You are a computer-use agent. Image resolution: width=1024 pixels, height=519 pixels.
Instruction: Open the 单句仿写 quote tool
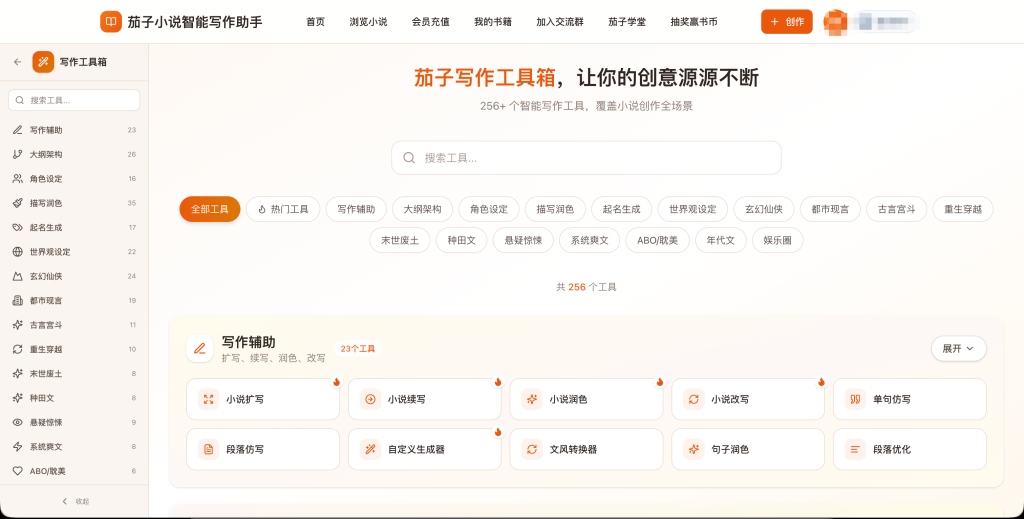(x=910, y=399)
